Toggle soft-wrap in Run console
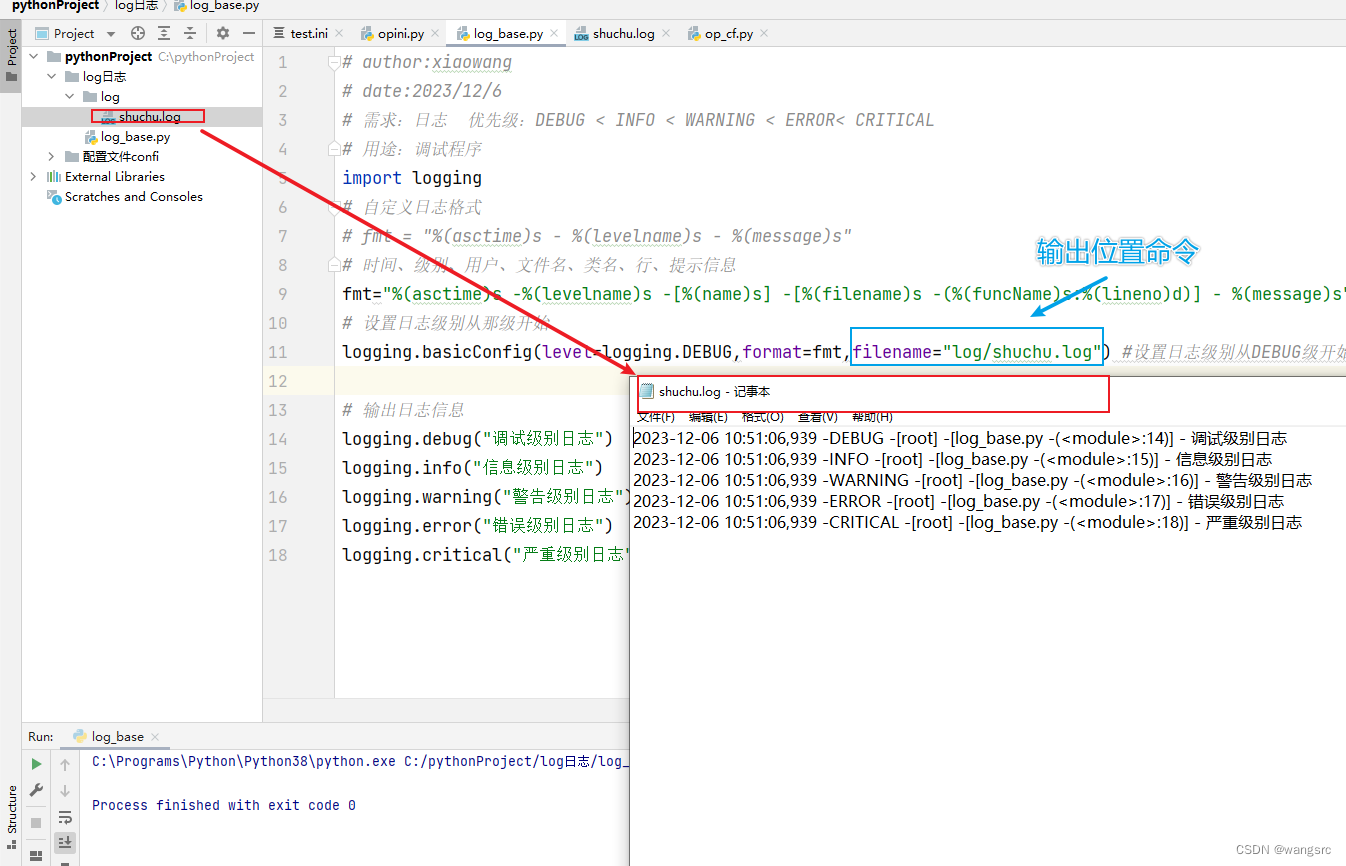The height and width of the screenshot is (866, 1346). pos(65,817)
